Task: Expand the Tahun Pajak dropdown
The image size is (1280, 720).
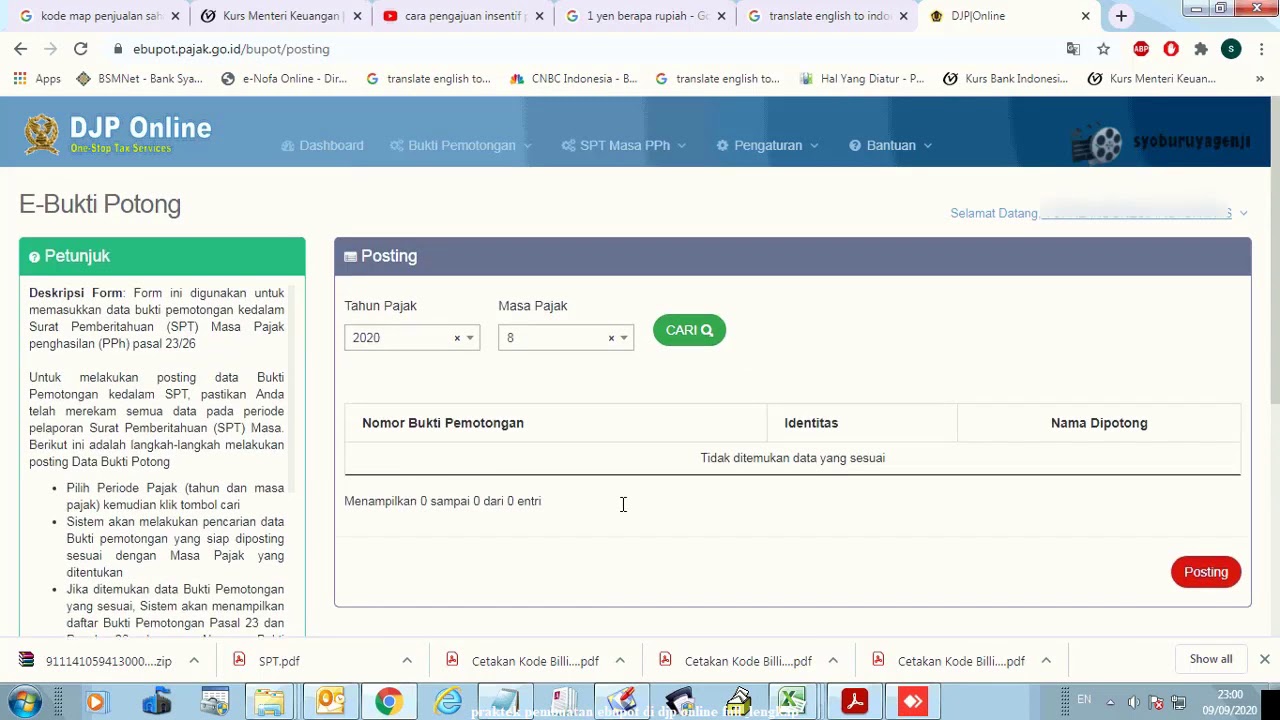Action: click(470, 338)
